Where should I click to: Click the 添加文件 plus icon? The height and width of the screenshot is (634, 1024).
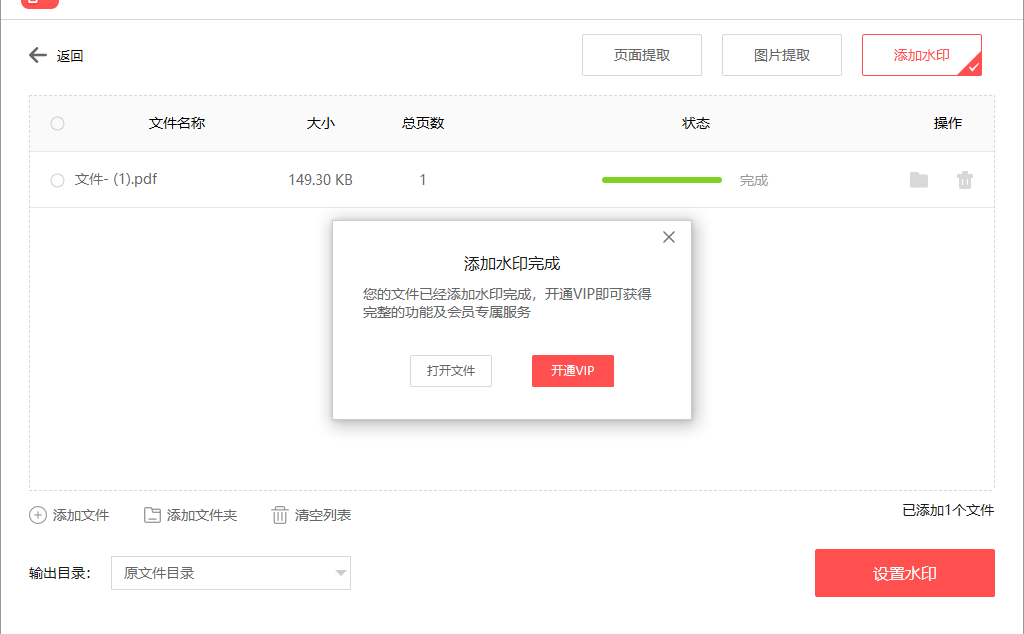(x=38, y=515)
